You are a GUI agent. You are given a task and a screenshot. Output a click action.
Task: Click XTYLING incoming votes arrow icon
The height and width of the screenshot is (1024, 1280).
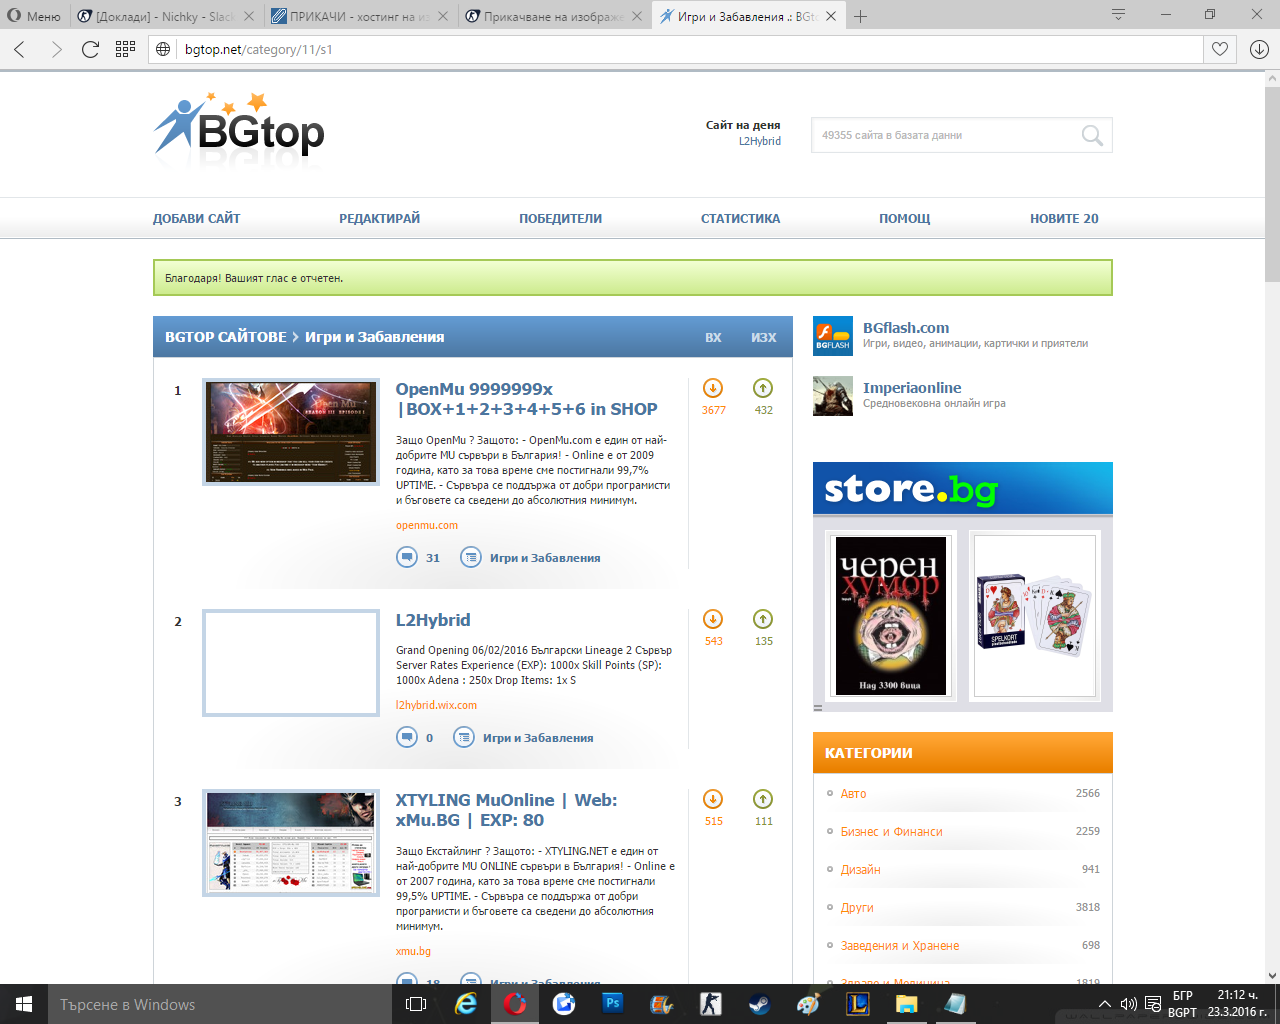point(713,799)
